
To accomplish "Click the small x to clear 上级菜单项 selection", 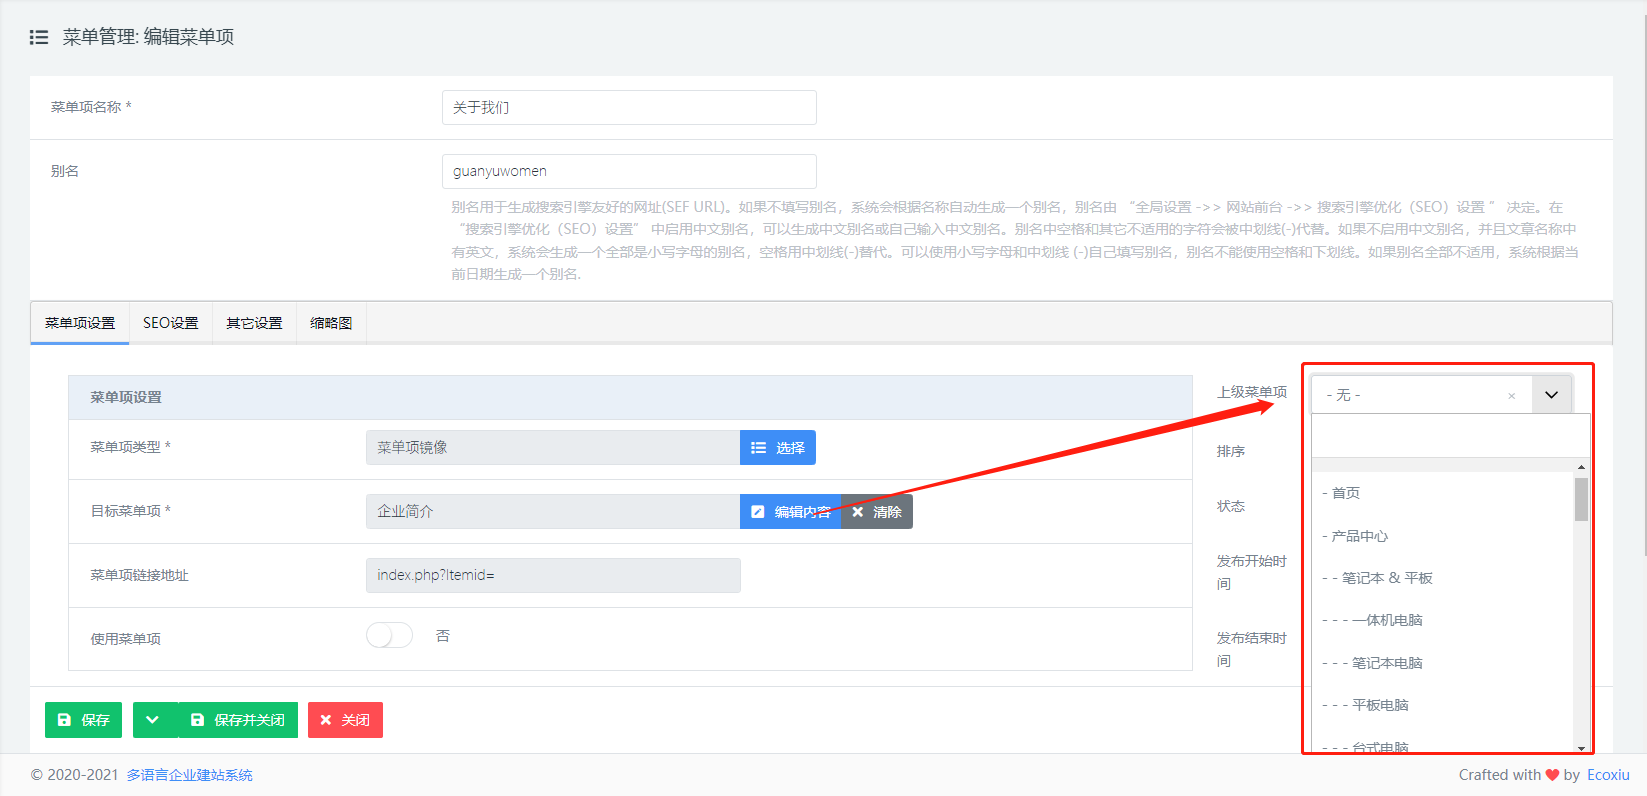I will pyautogui.click(x=1511, y=396).
